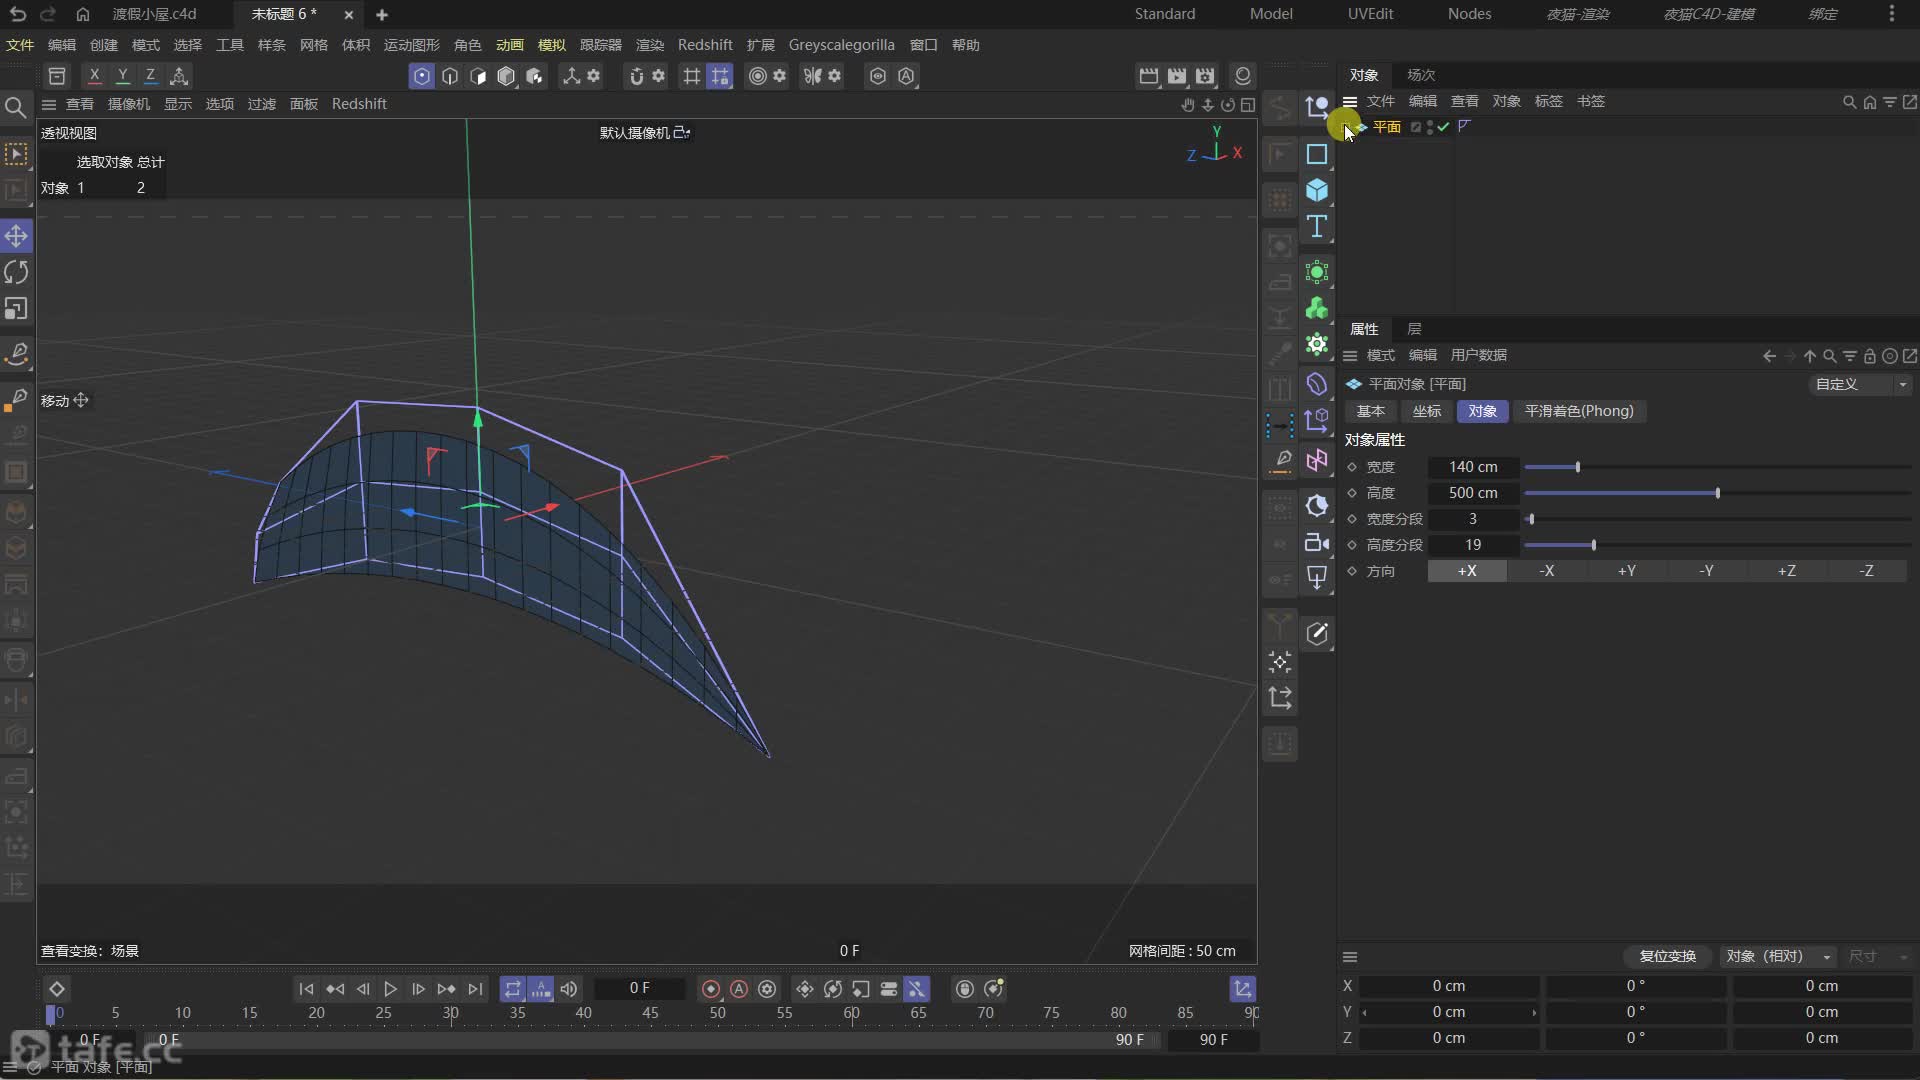Click the 宽度分段 value field

1473,519
